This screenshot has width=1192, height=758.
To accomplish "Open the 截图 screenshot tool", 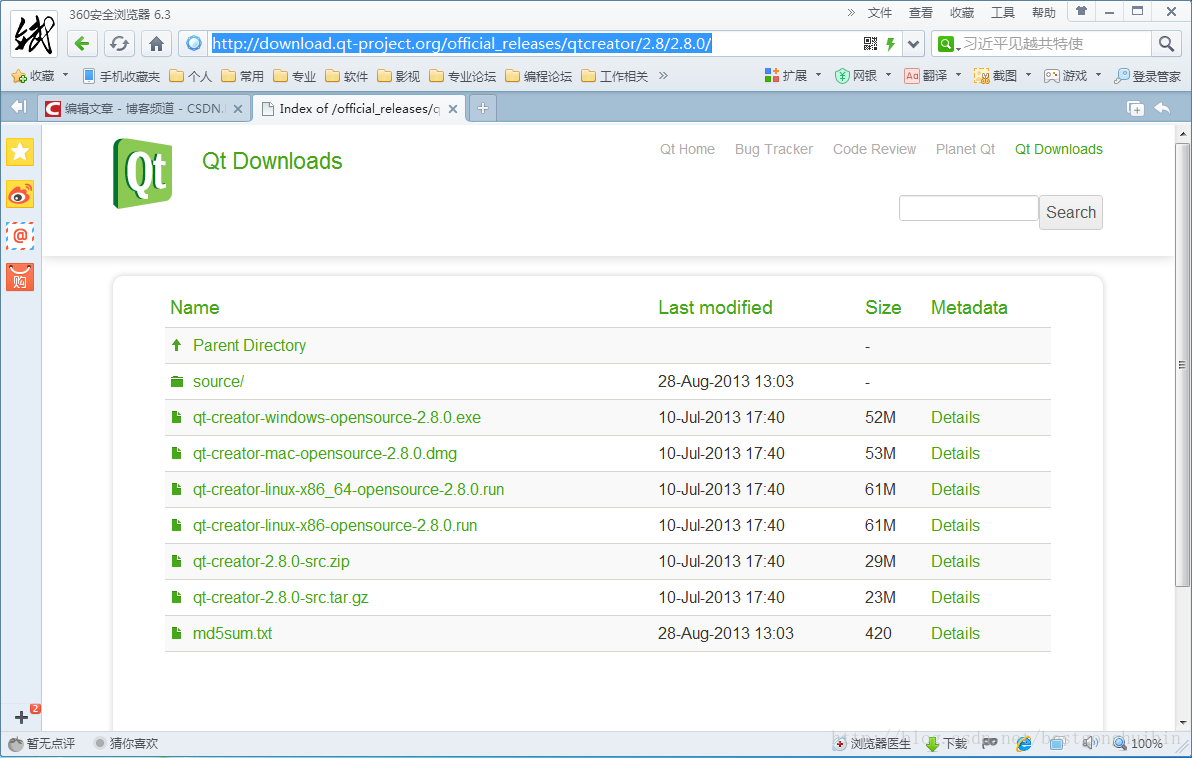I will point(996,75).
